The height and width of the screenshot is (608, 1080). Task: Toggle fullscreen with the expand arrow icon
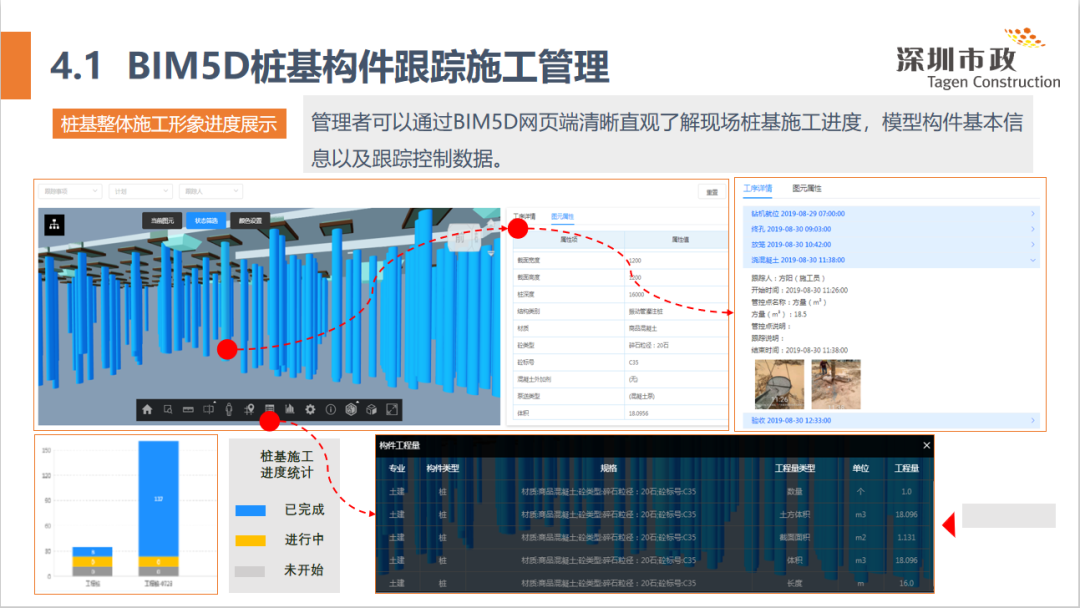tap(392, 409)
